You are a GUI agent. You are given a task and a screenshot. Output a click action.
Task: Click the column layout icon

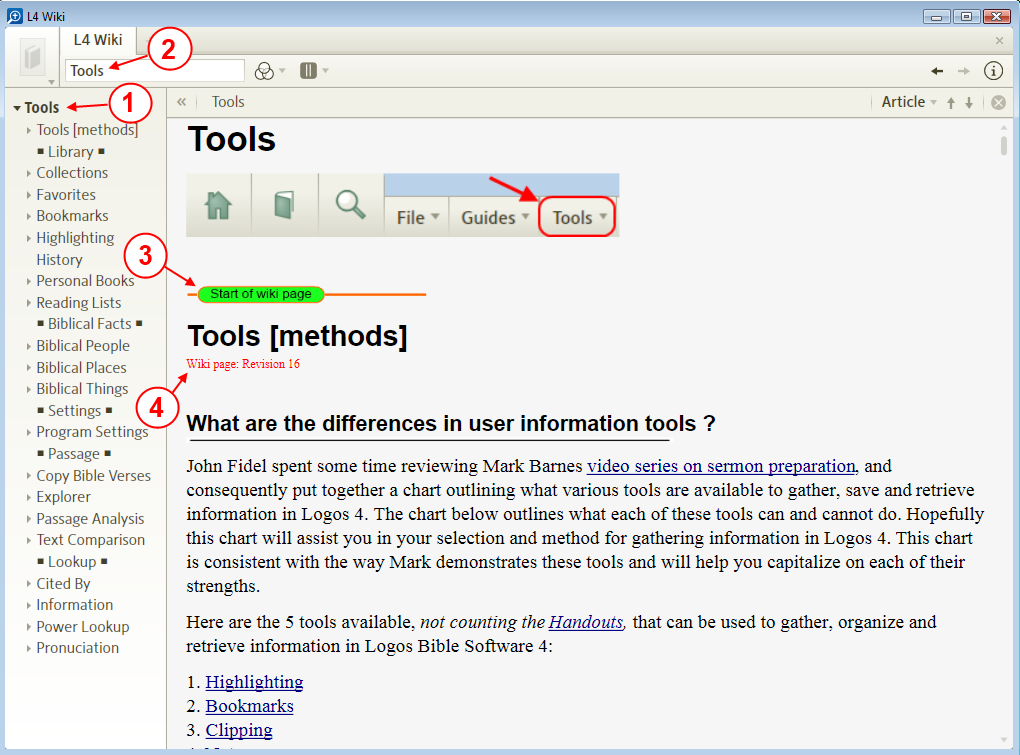(308, 70)
